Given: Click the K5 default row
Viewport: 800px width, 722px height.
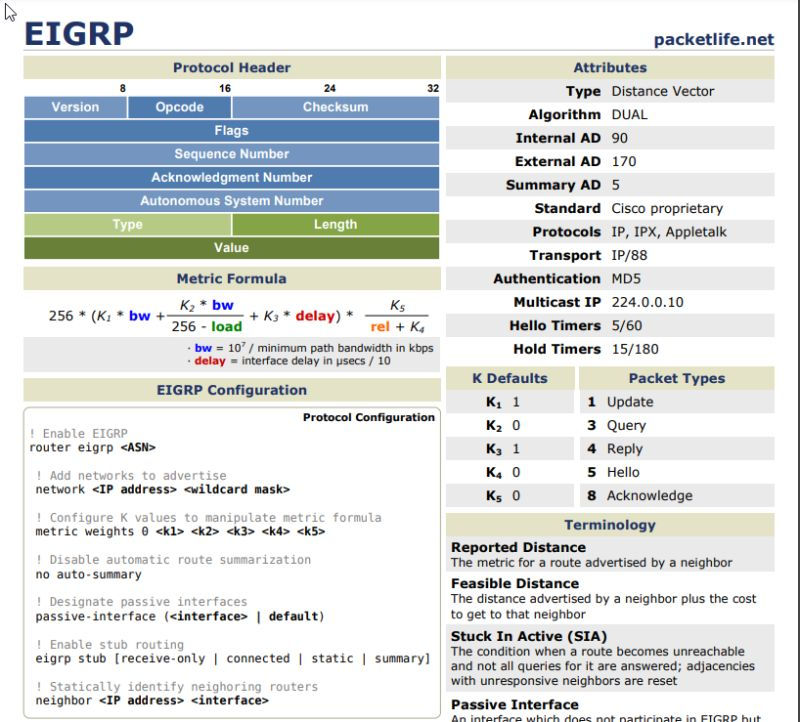Looking at the screenshot, I should click(x=510, y=496).
